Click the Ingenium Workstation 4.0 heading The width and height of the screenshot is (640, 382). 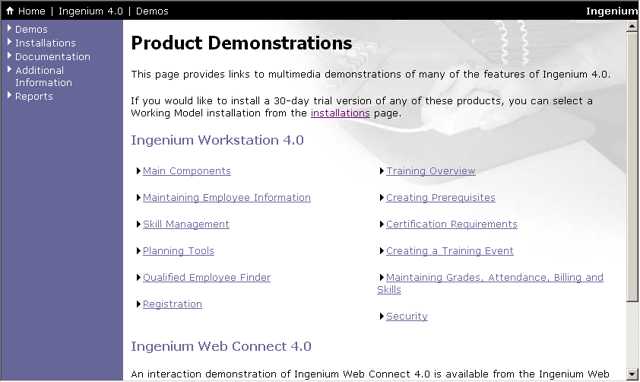click(217, 140)
